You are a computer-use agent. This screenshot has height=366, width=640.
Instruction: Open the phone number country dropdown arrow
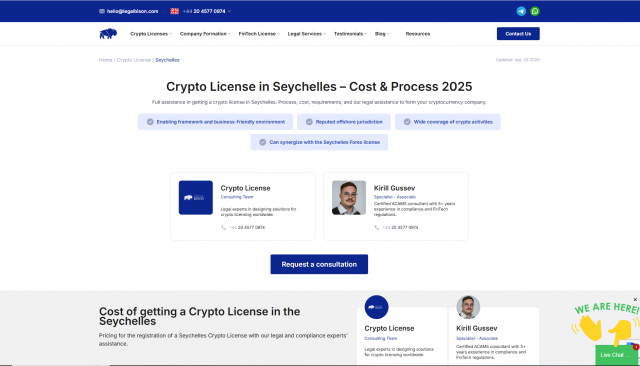pos(229,11)
